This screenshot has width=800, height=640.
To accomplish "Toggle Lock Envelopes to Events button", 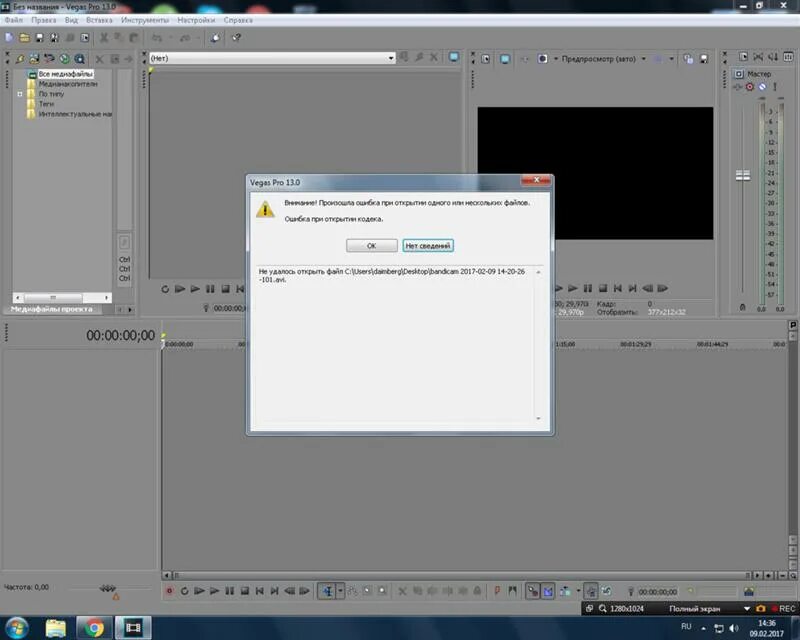I will tap(591, 591).
